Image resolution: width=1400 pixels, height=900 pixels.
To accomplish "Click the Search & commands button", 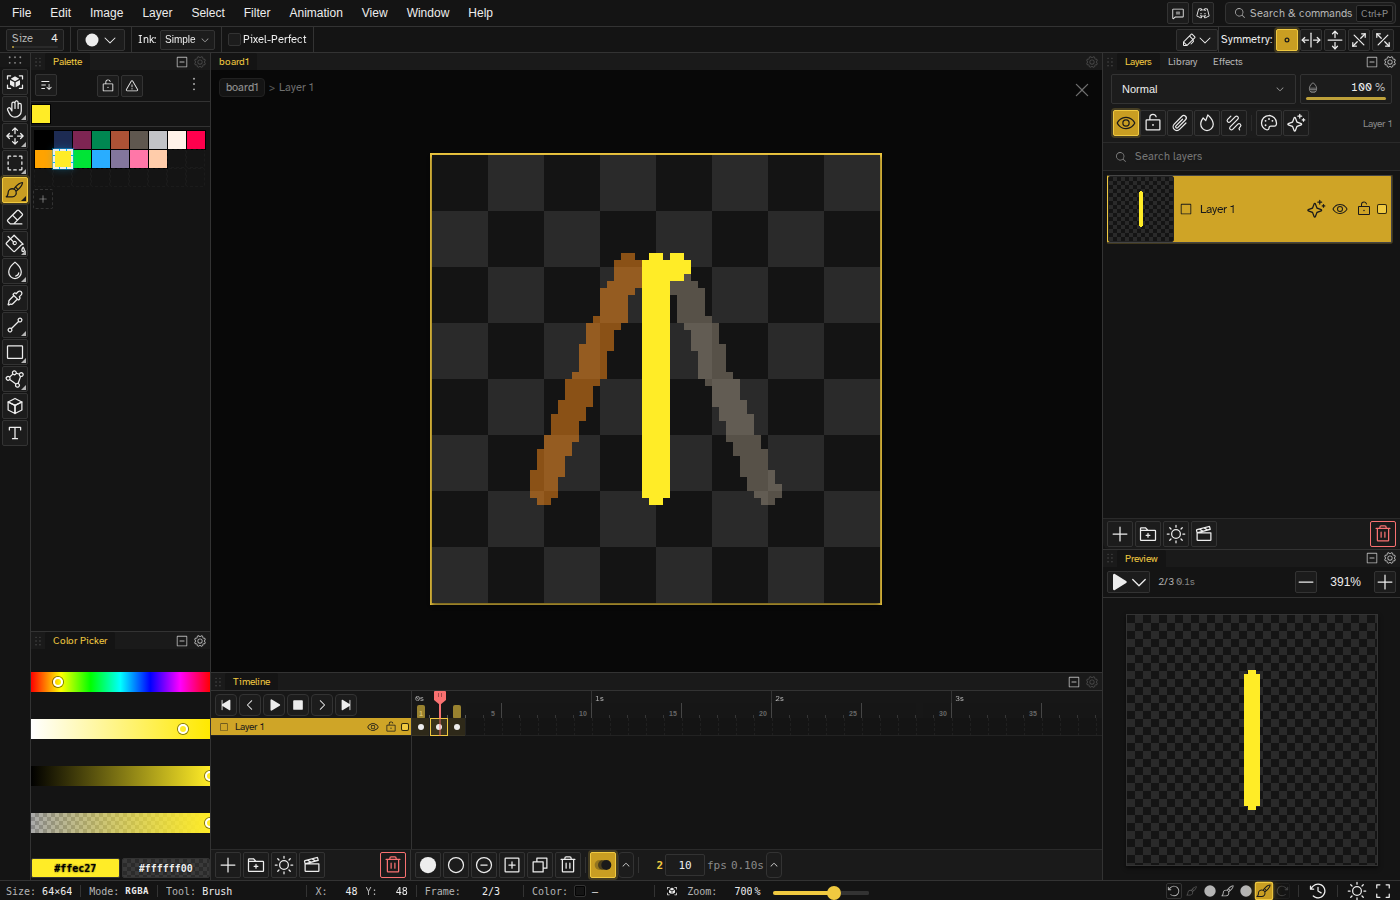I will coord(1310,13).
